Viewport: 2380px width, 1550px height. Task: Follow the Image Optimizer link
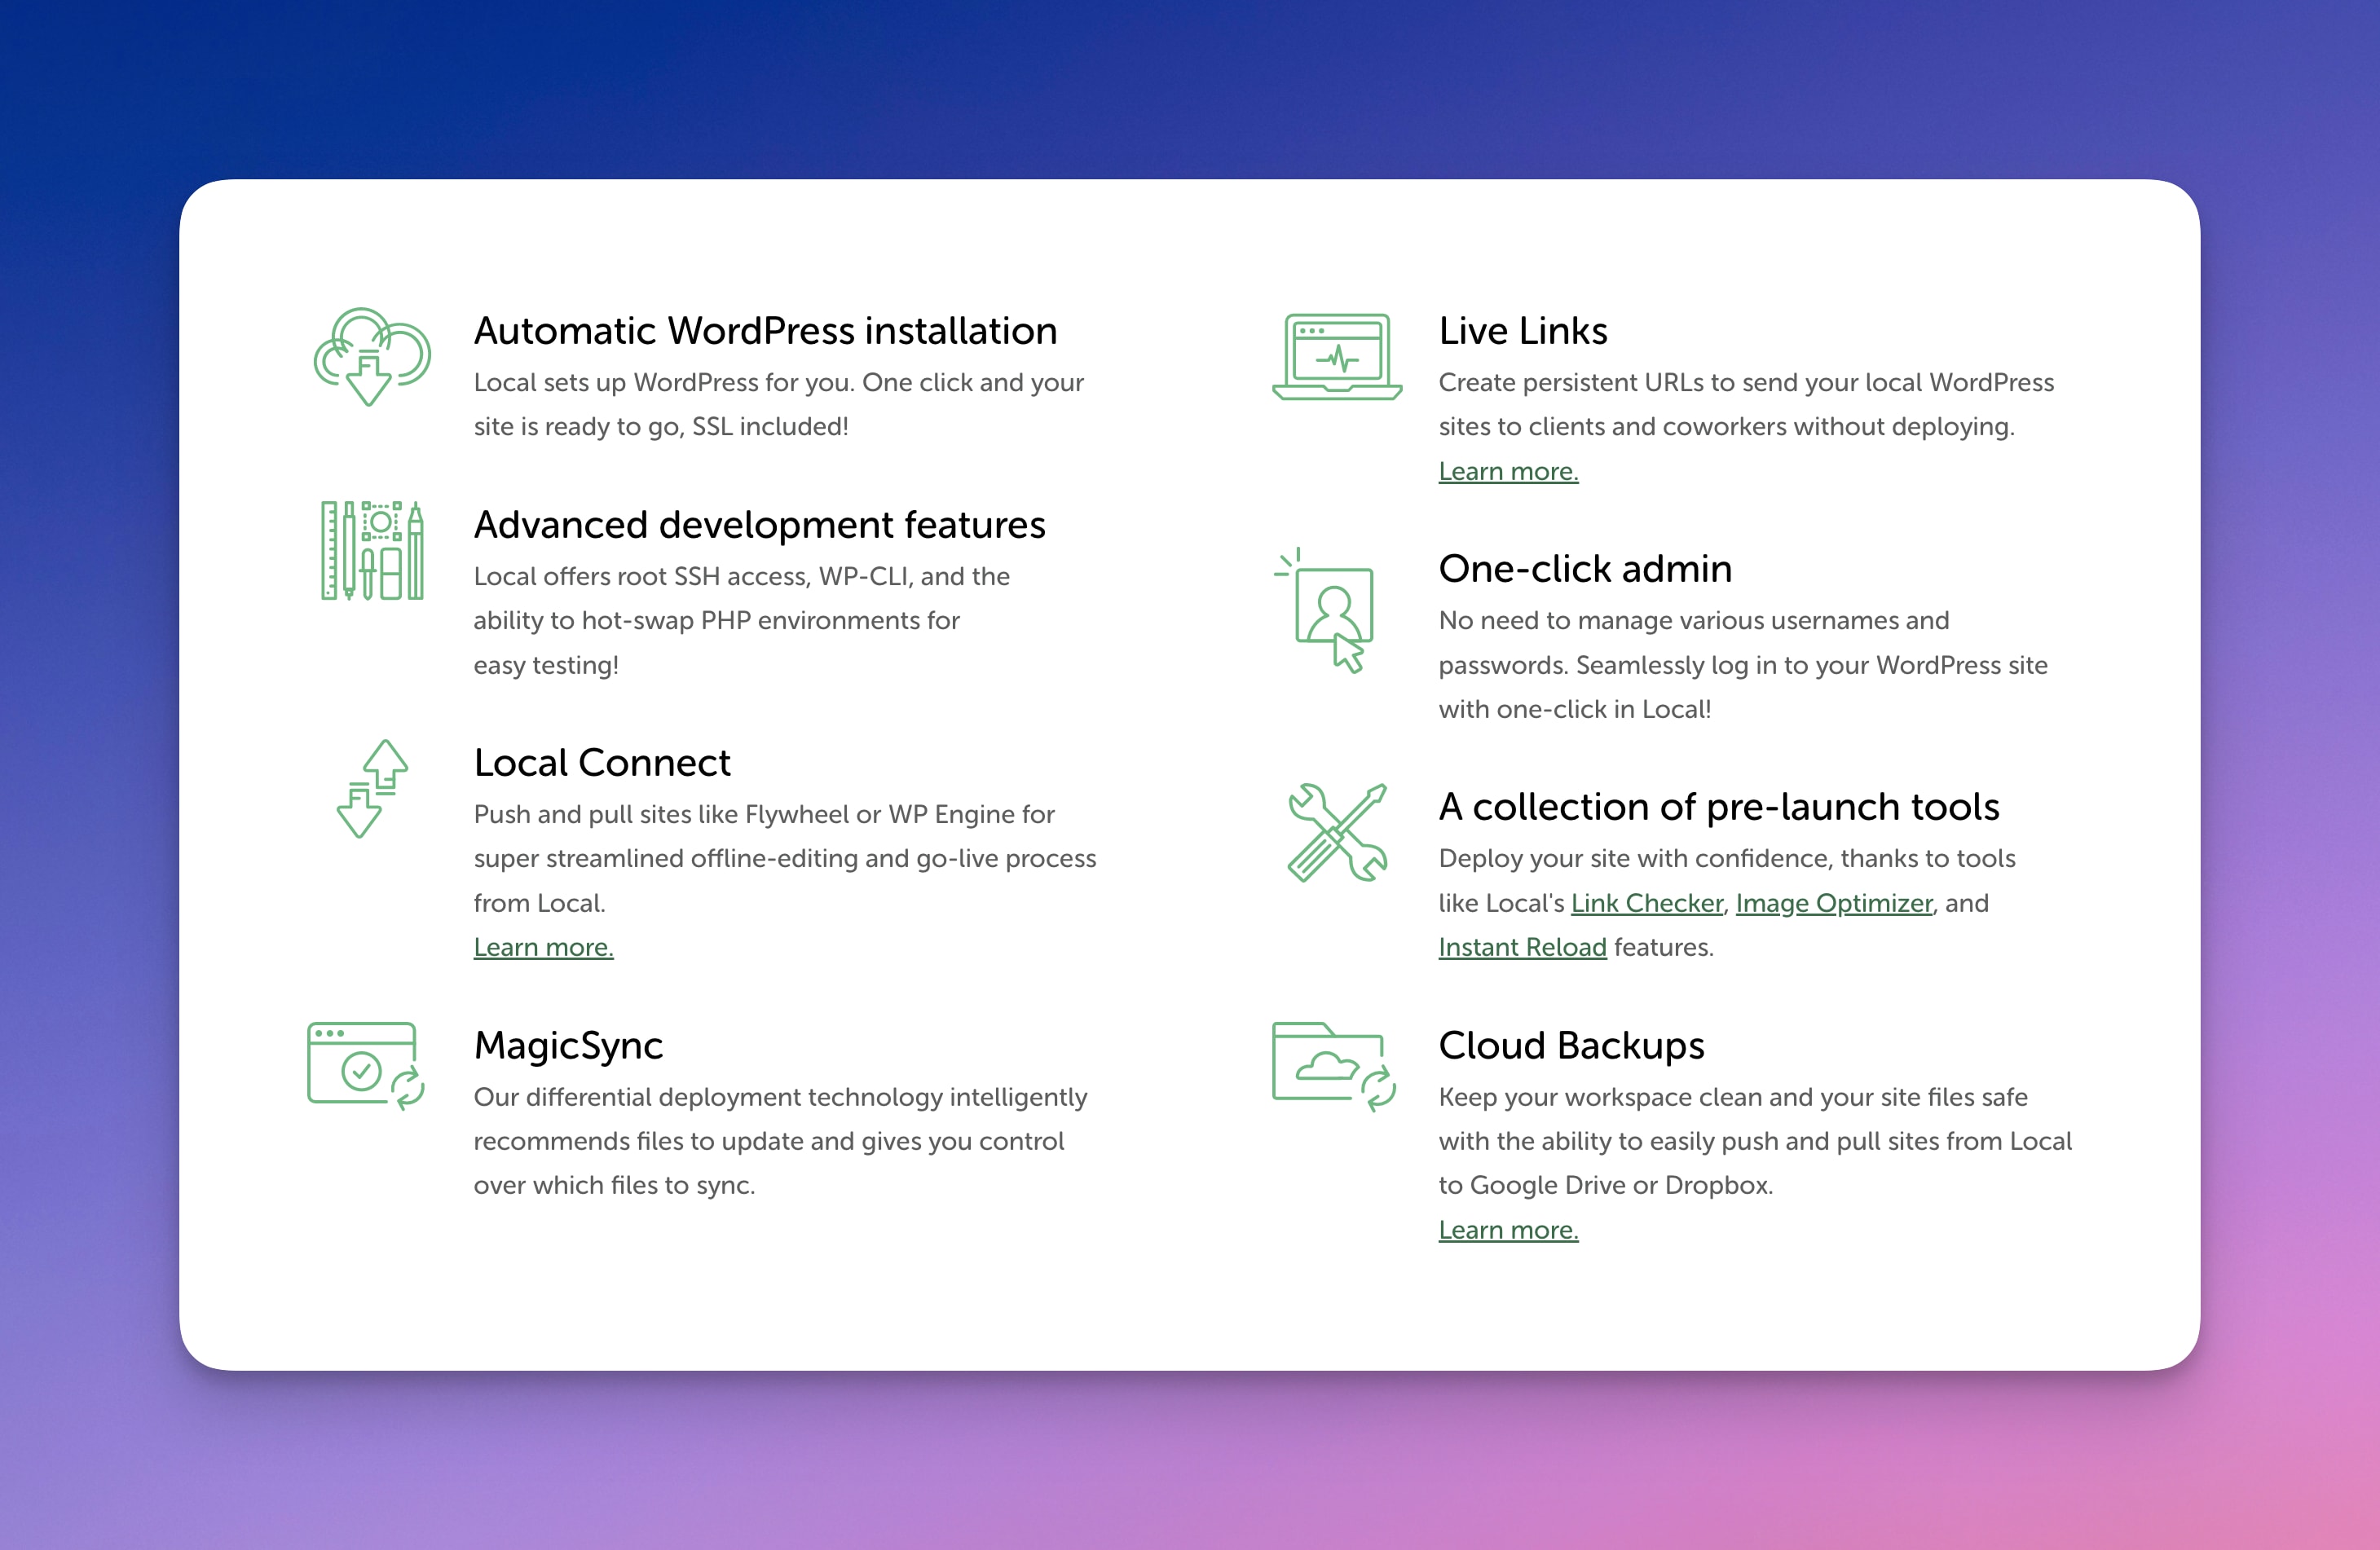tap(1834, 903)
